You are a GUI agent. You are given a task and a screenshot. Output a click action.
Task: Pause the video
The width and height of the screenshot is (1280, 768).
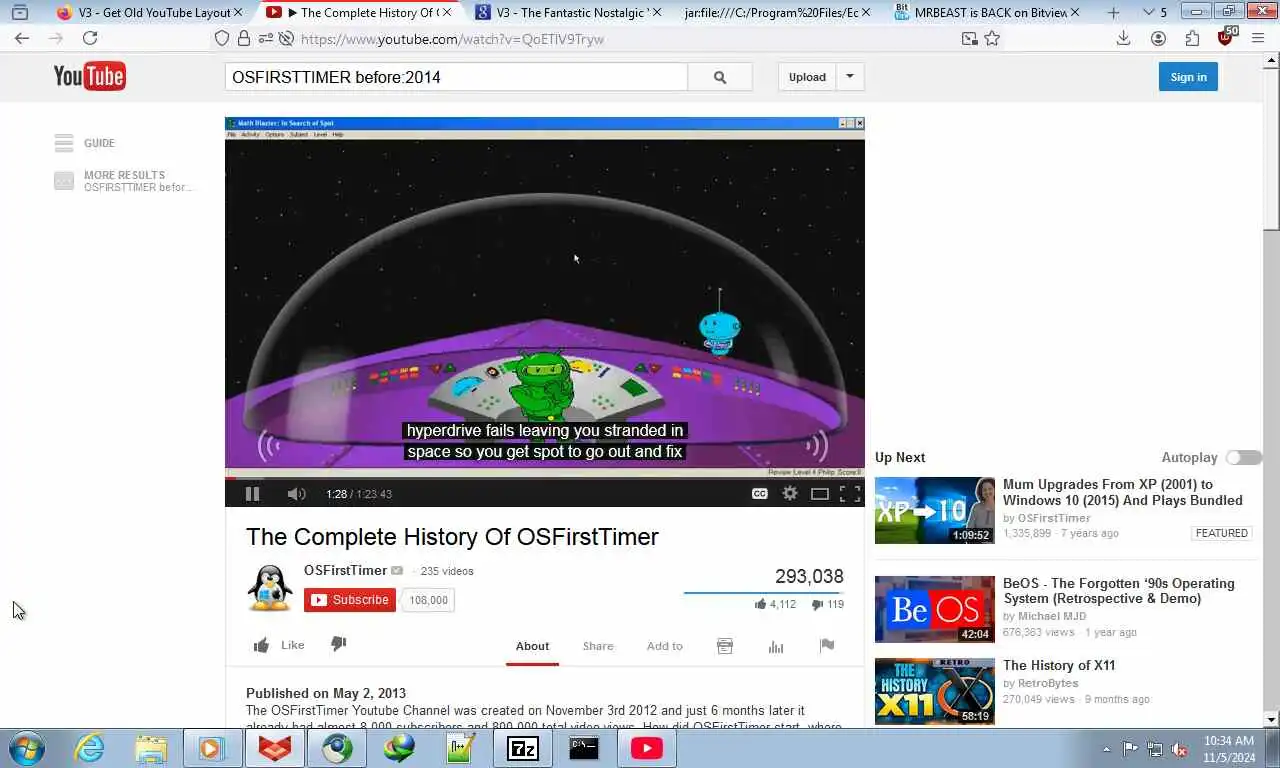point(252,493)
